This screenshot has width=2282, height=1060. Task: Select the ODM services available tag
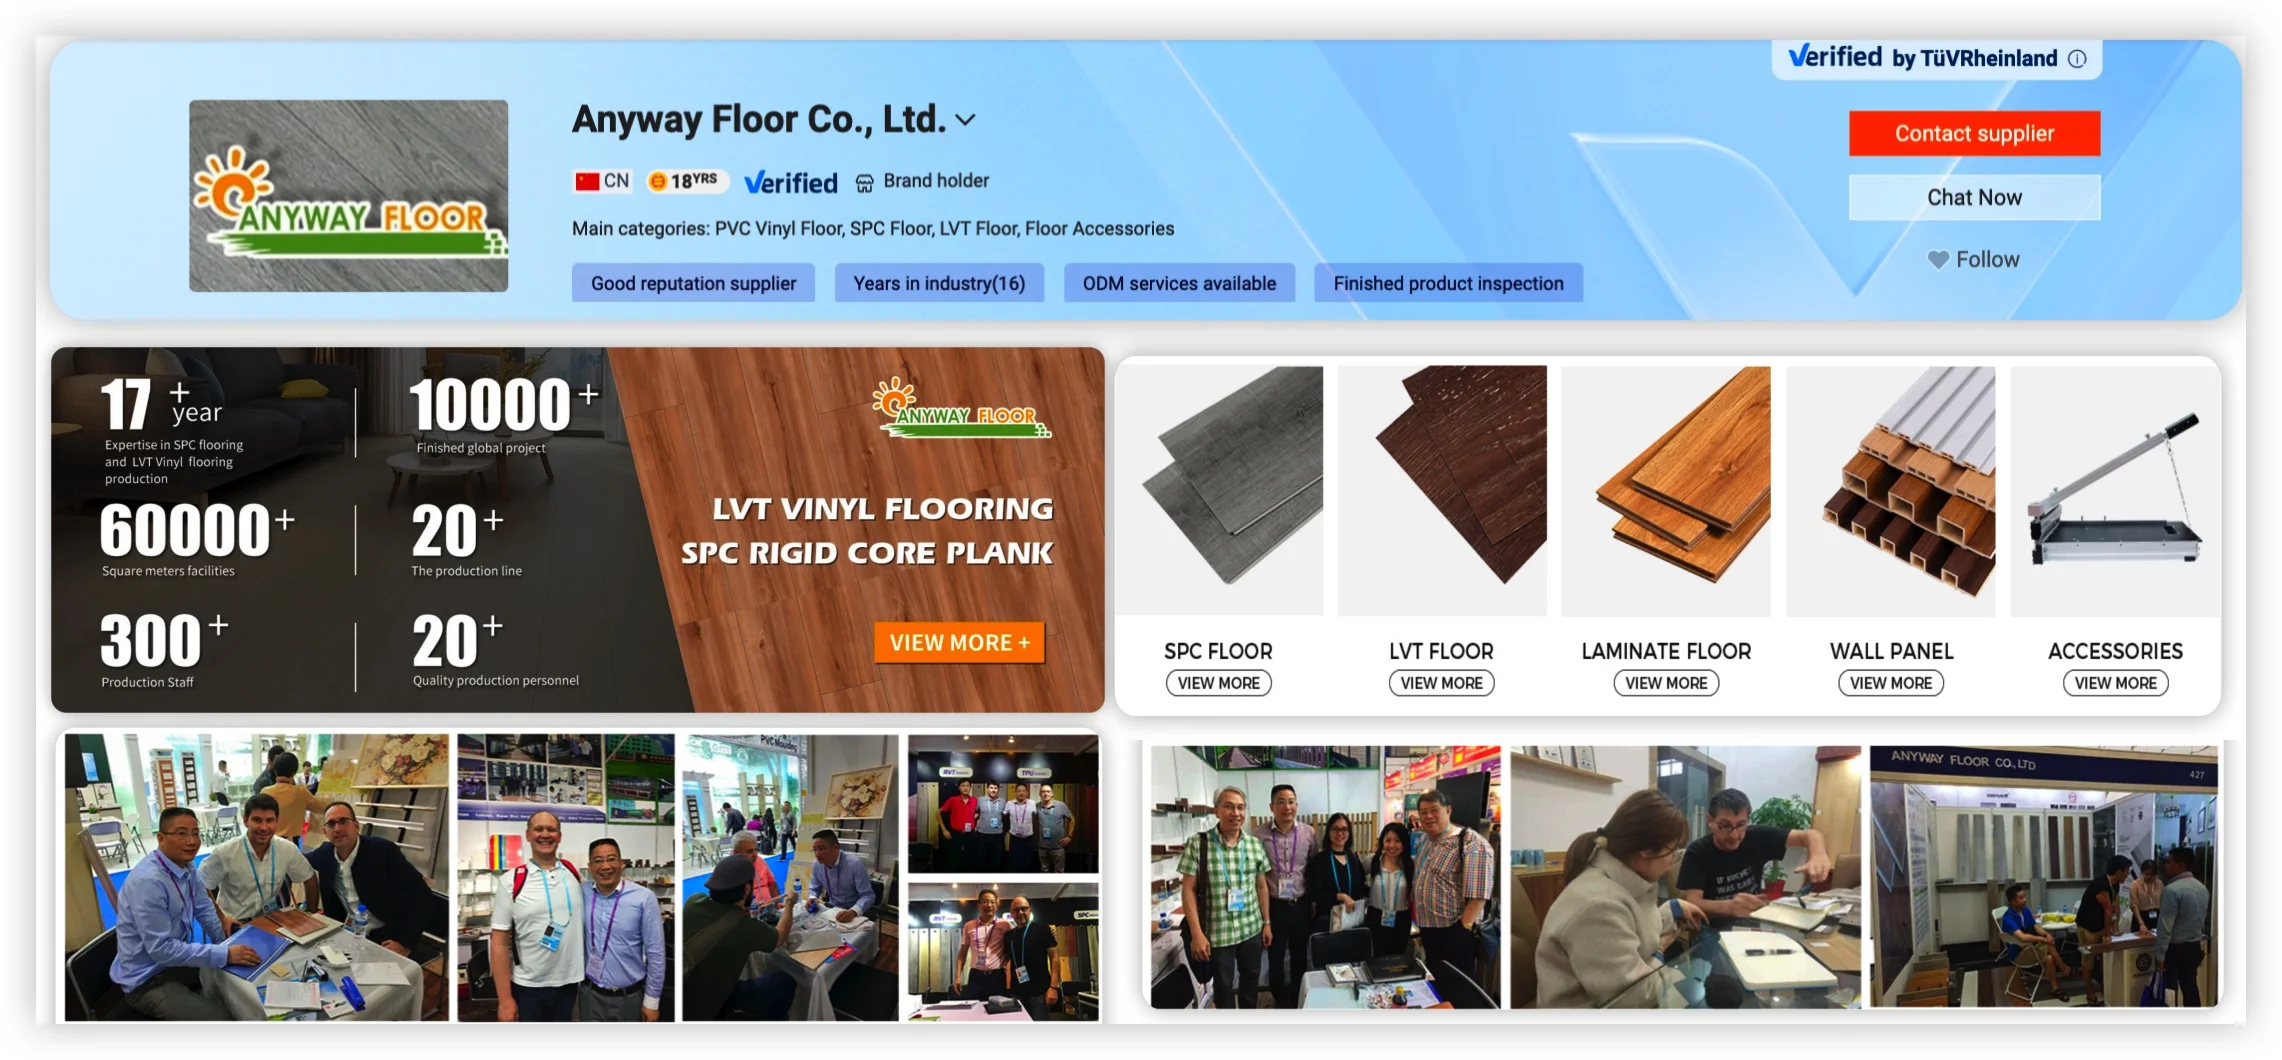pyautogui.click(x=1179, y=283)
